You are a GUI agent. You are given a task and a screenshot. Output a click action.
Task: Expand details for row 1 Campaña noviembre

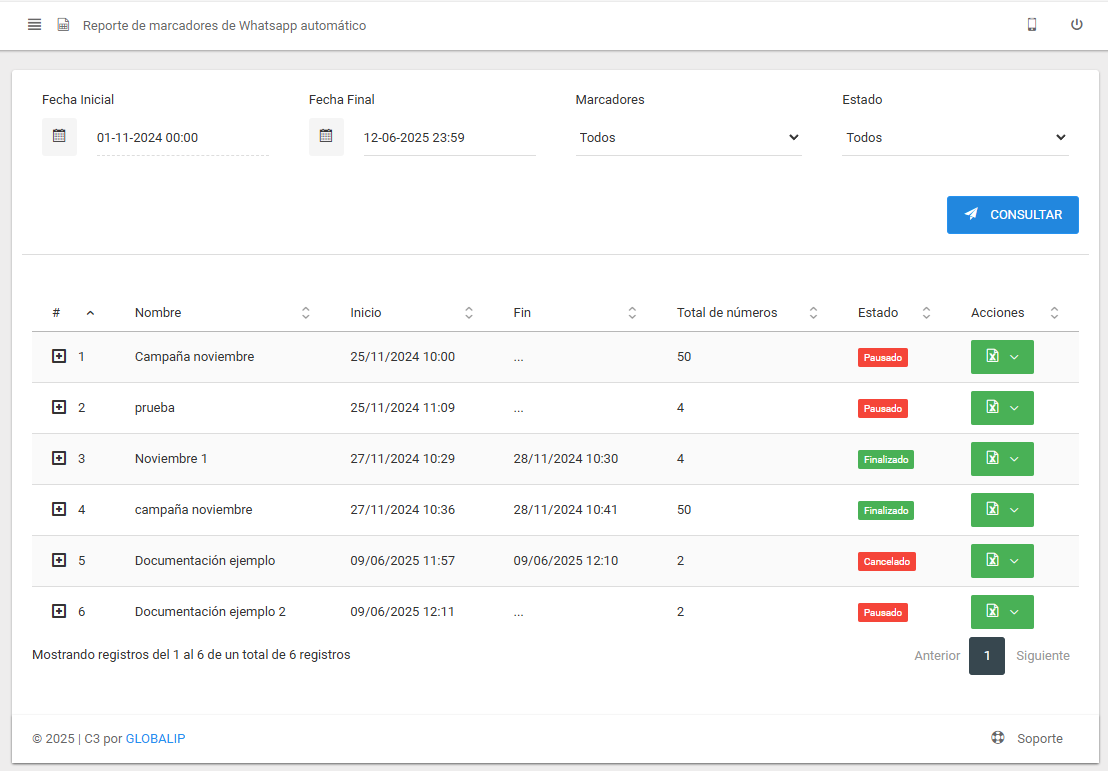click(x=59, y=356)
